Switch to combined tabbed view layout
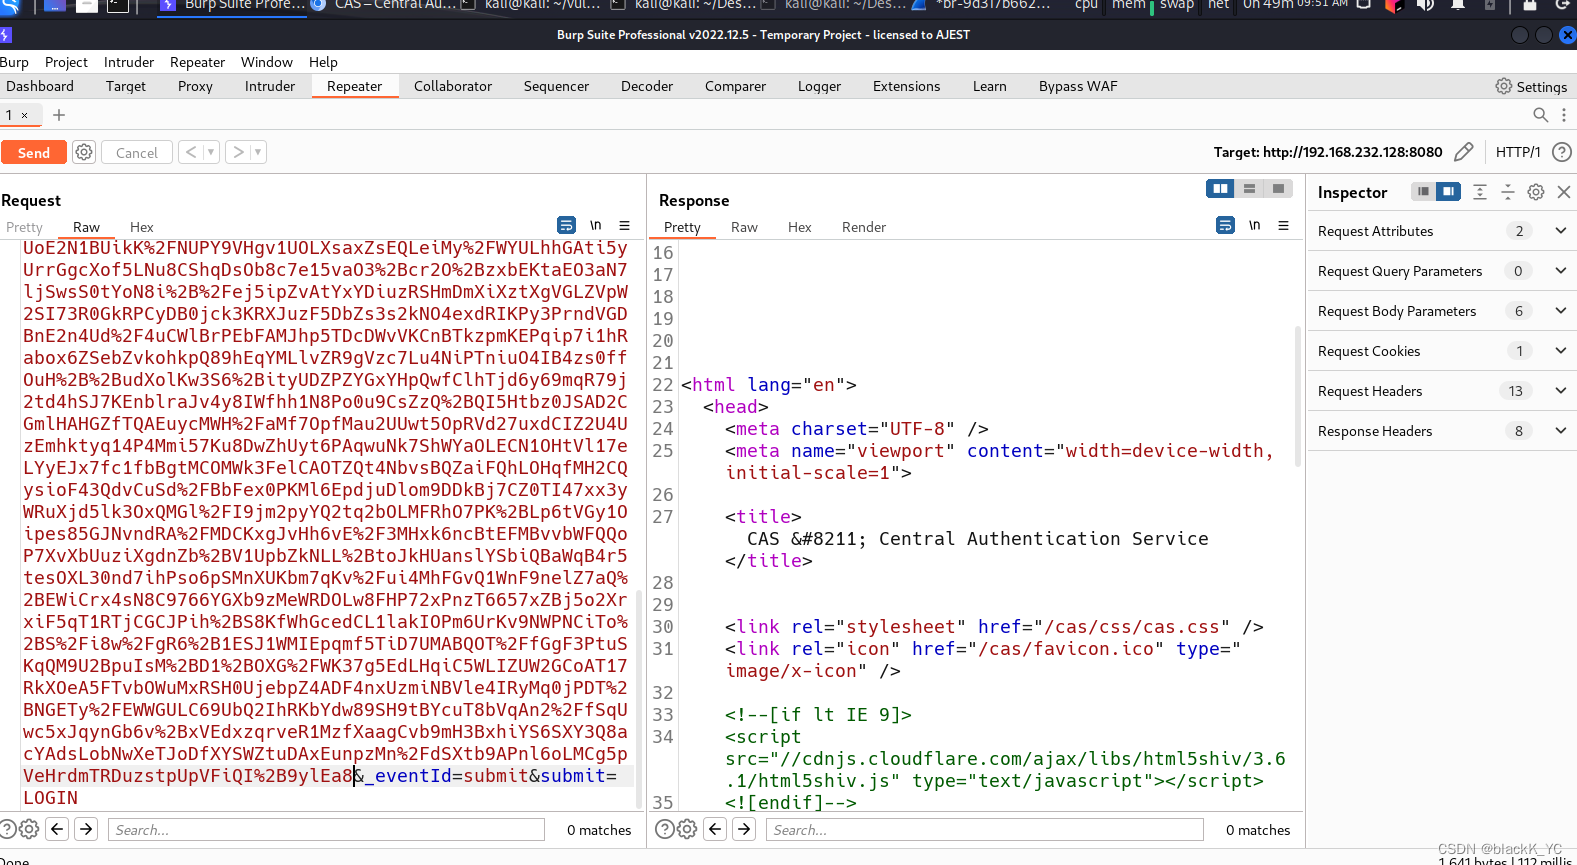 click(1278, 188)
